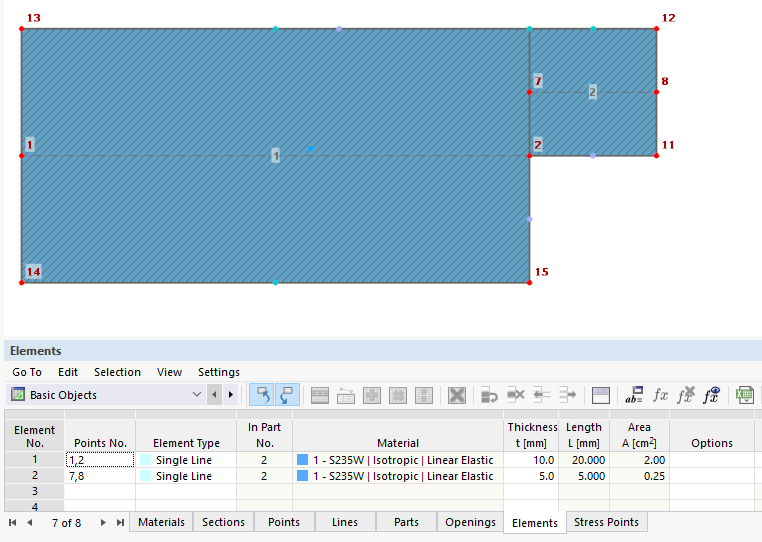Click the right-pointing arrow rows icon
This screenshot has height=542, width=762.
click(x=567, y=395)
